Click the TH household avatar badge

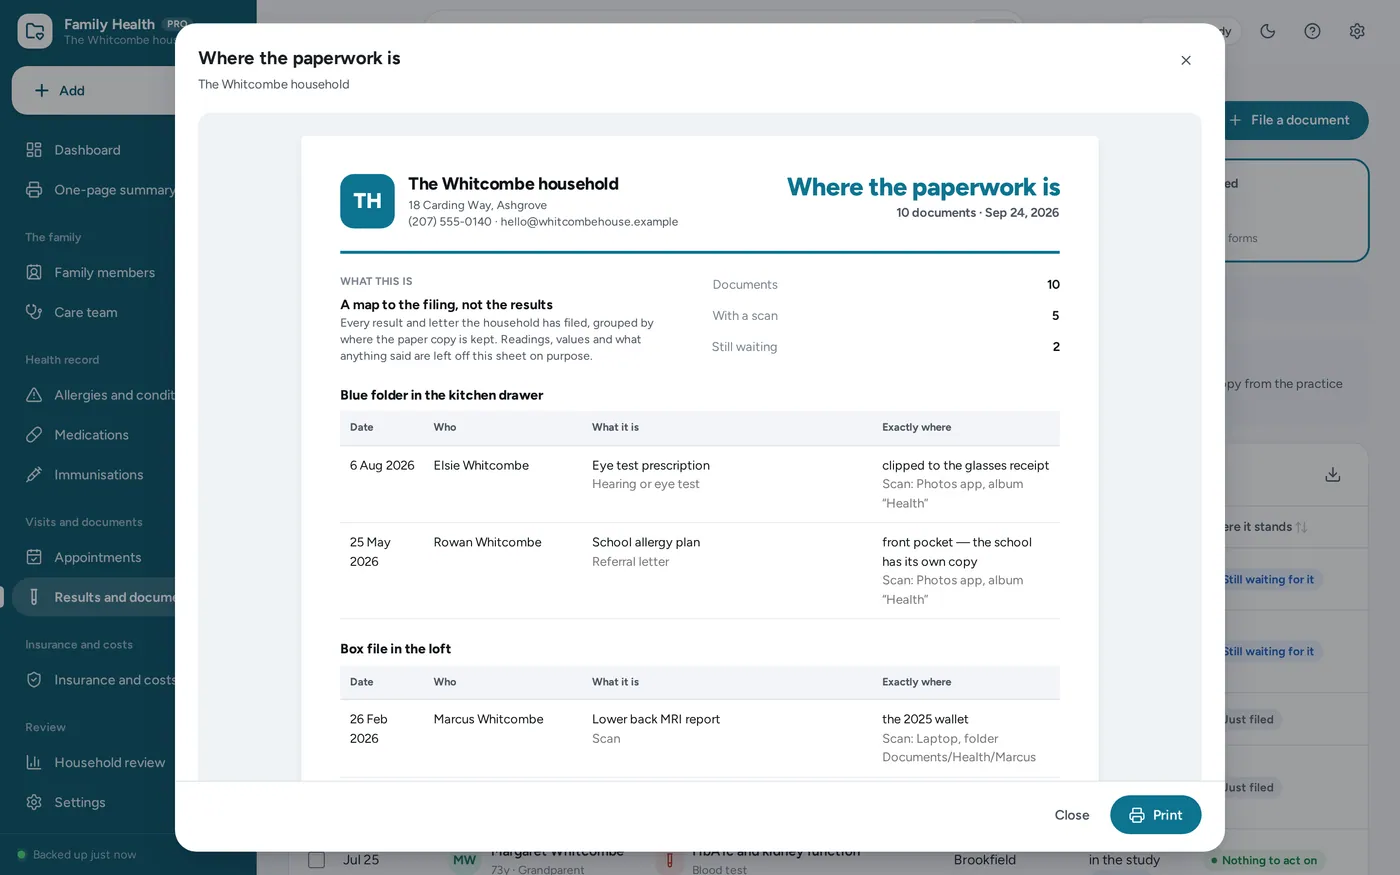tap(367, 201)
